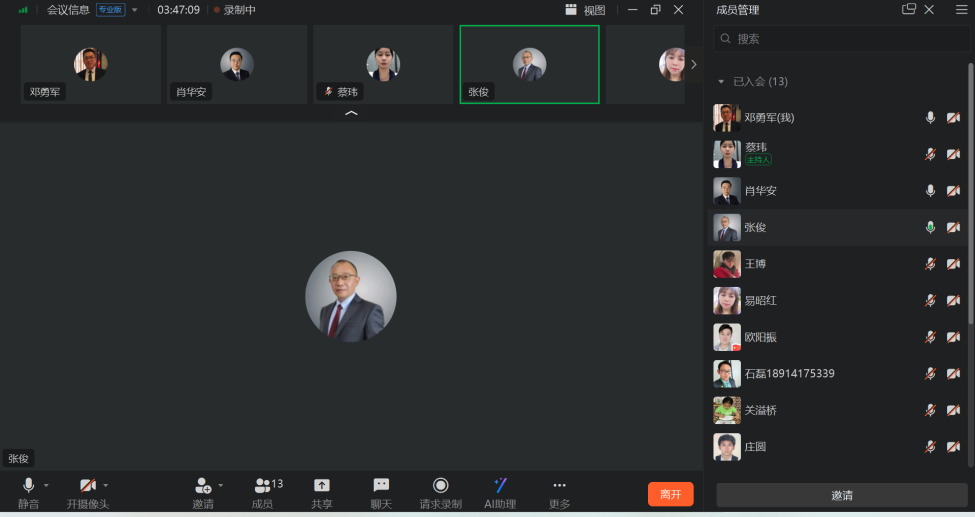Open the 视图 view layout menu

coord(585,10)
